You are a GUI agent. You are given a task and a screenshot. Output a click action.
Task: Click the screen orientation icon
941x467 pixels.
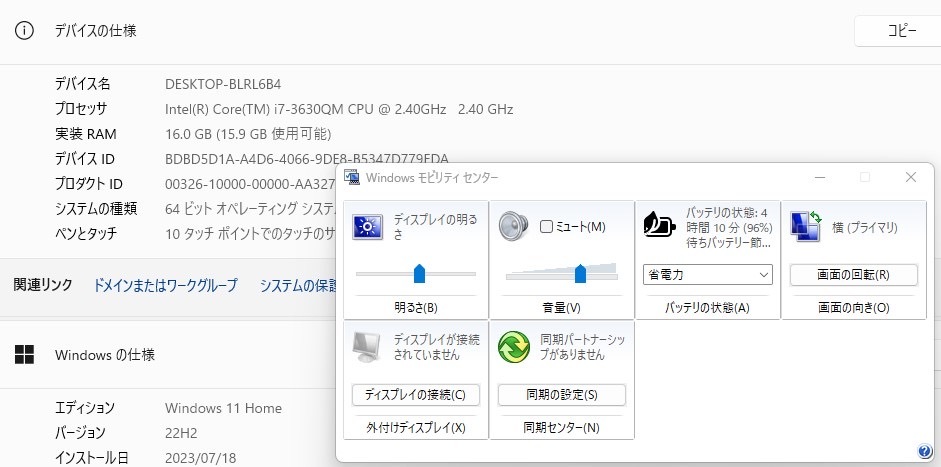(x=805, y=227)
